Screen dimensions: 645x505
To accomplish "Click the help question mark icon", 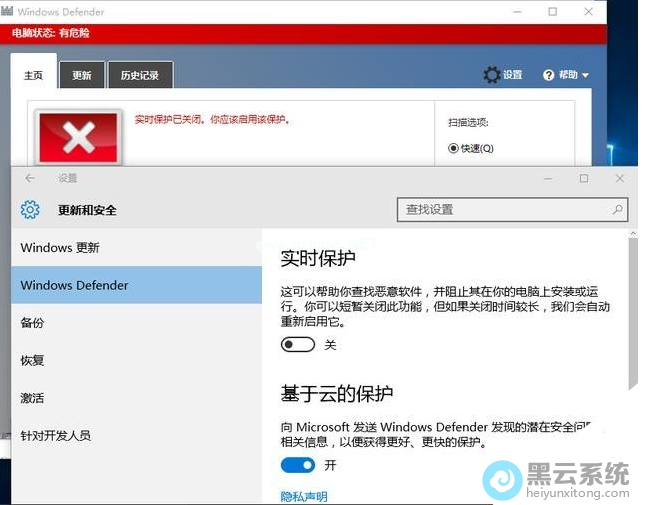I will coord(548,75).
